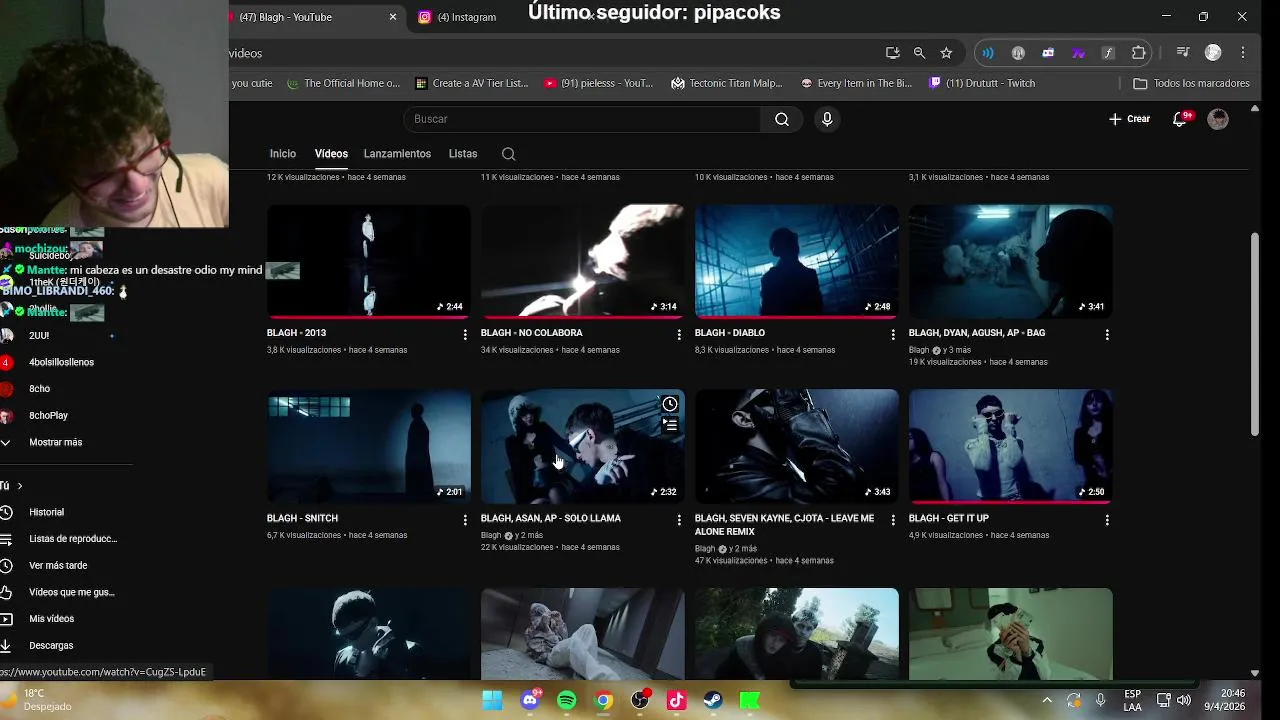Play the BLAGH - DIABLO video thumbnail
Screen dimensions: 1280x720
796,261
